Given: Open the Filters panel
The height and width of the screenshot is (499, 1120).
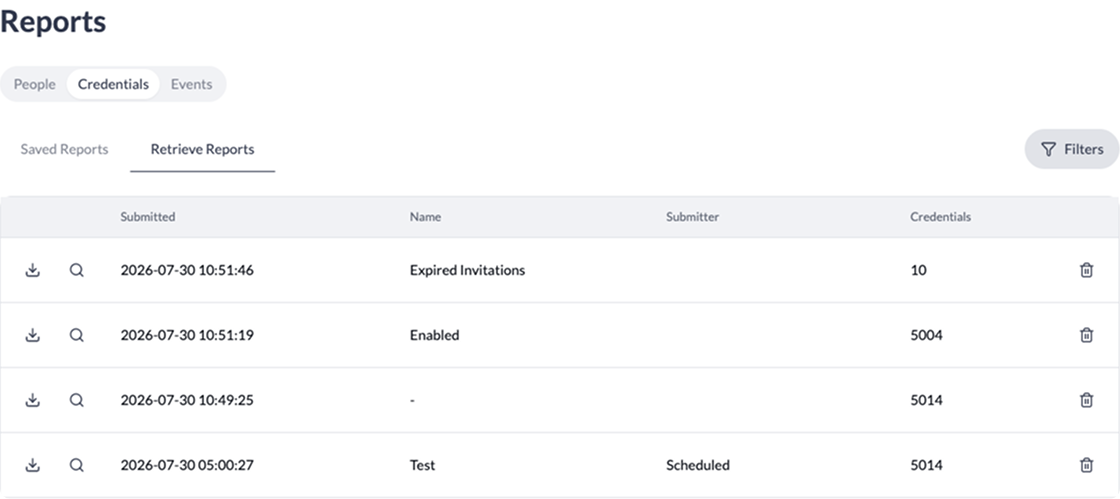Looking at the screenshot, I should tap(1071, 149).
